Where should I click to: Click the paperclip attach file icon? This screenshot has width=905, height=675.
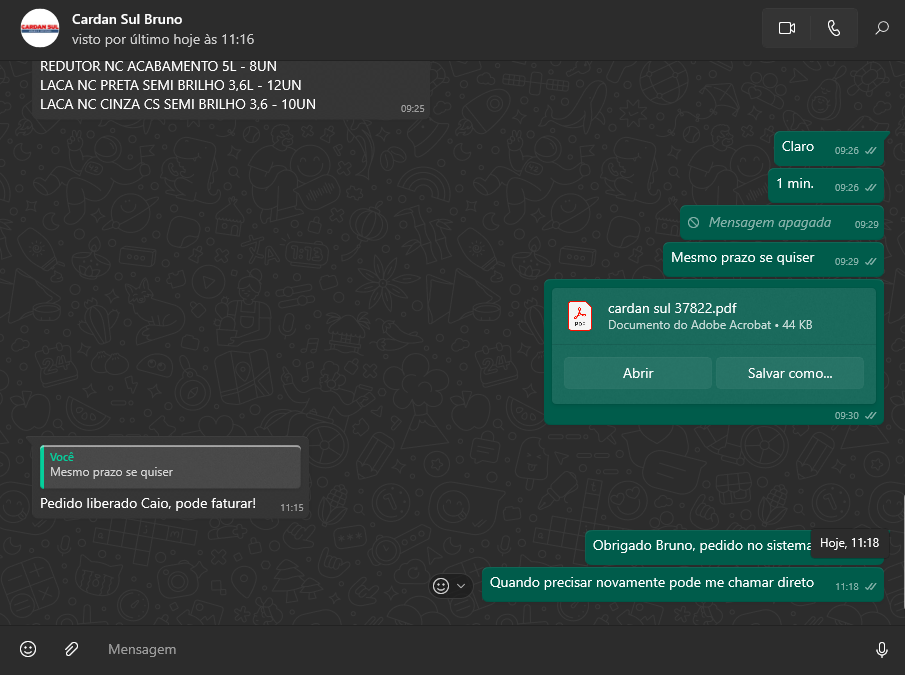click(x=72, y=649)
